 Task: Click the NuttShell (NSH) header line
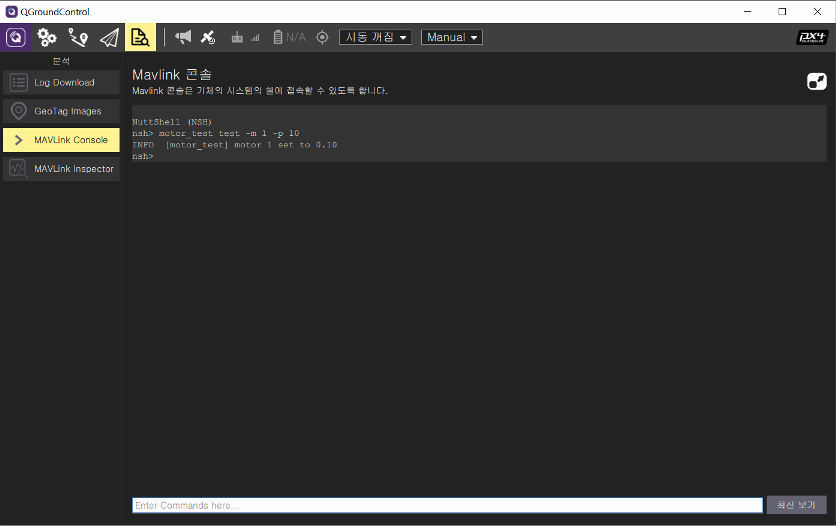point(172,122)
